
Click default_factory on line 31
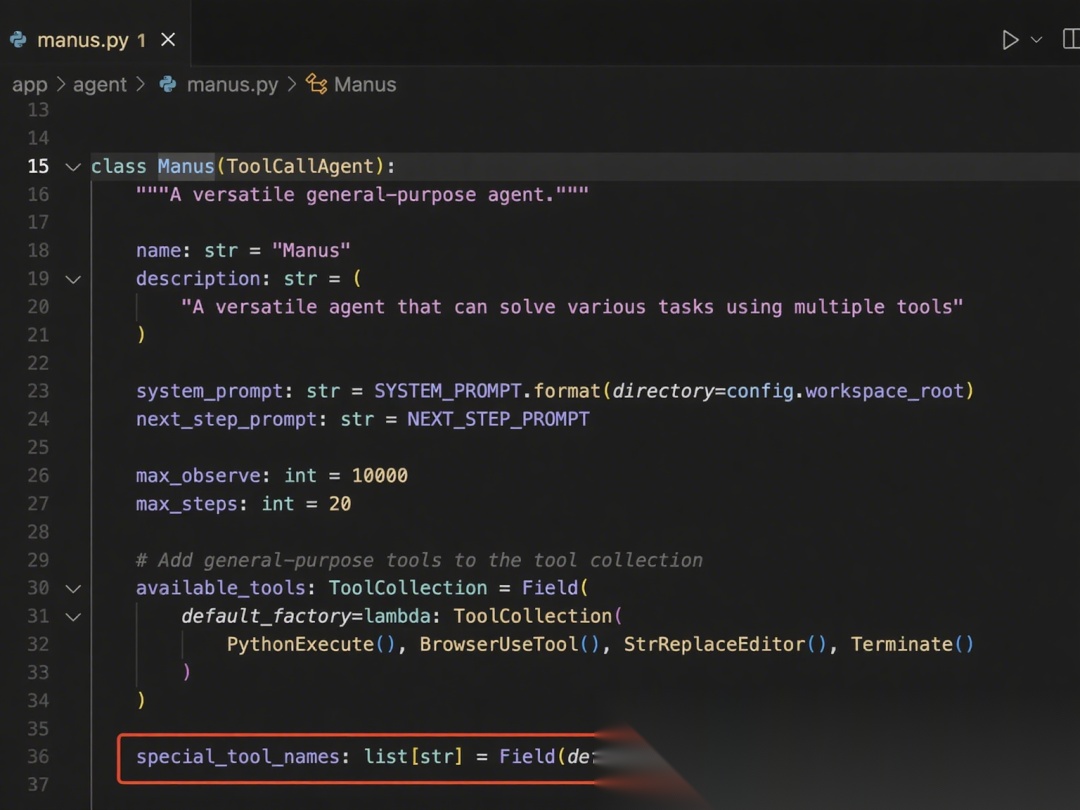pyautogui.click(x=266, y=616)
